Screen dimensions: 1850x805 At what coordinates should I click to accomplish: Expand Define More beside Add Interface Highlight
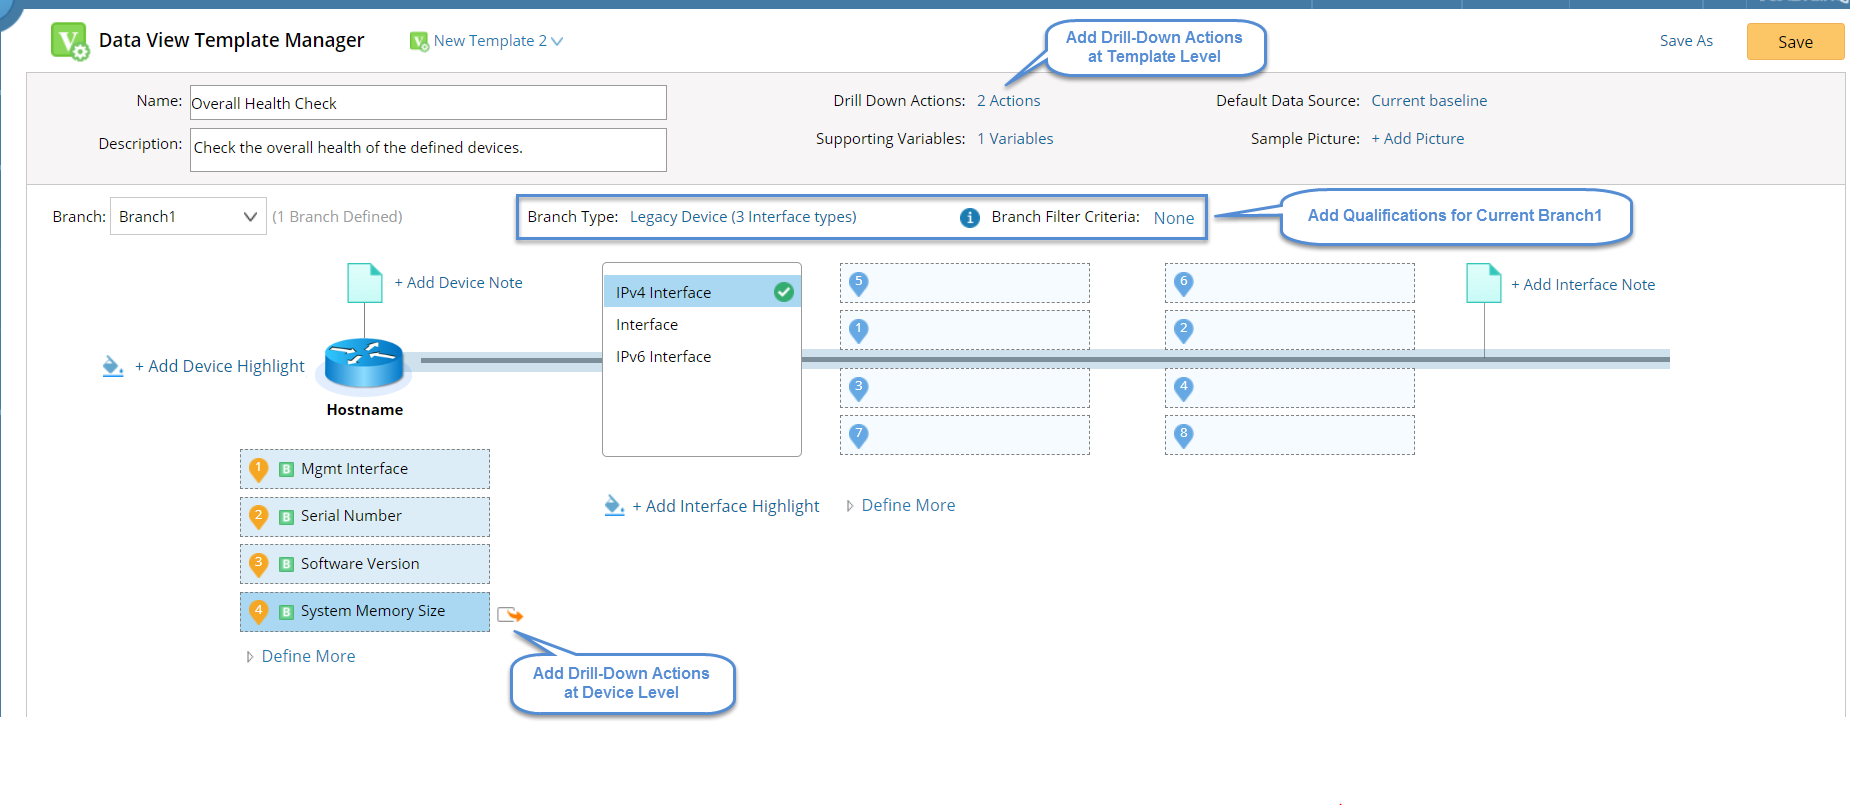pos(901,506)
